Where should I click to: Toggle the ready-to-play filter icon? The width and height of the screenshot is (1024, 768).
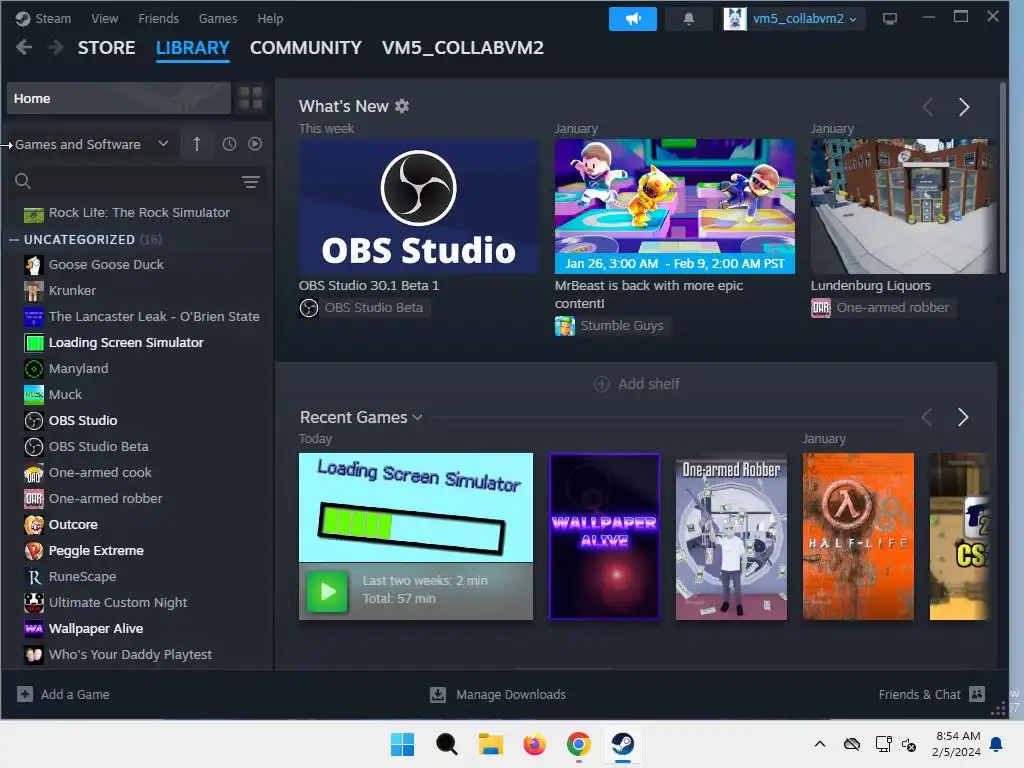tap(255, 144)
